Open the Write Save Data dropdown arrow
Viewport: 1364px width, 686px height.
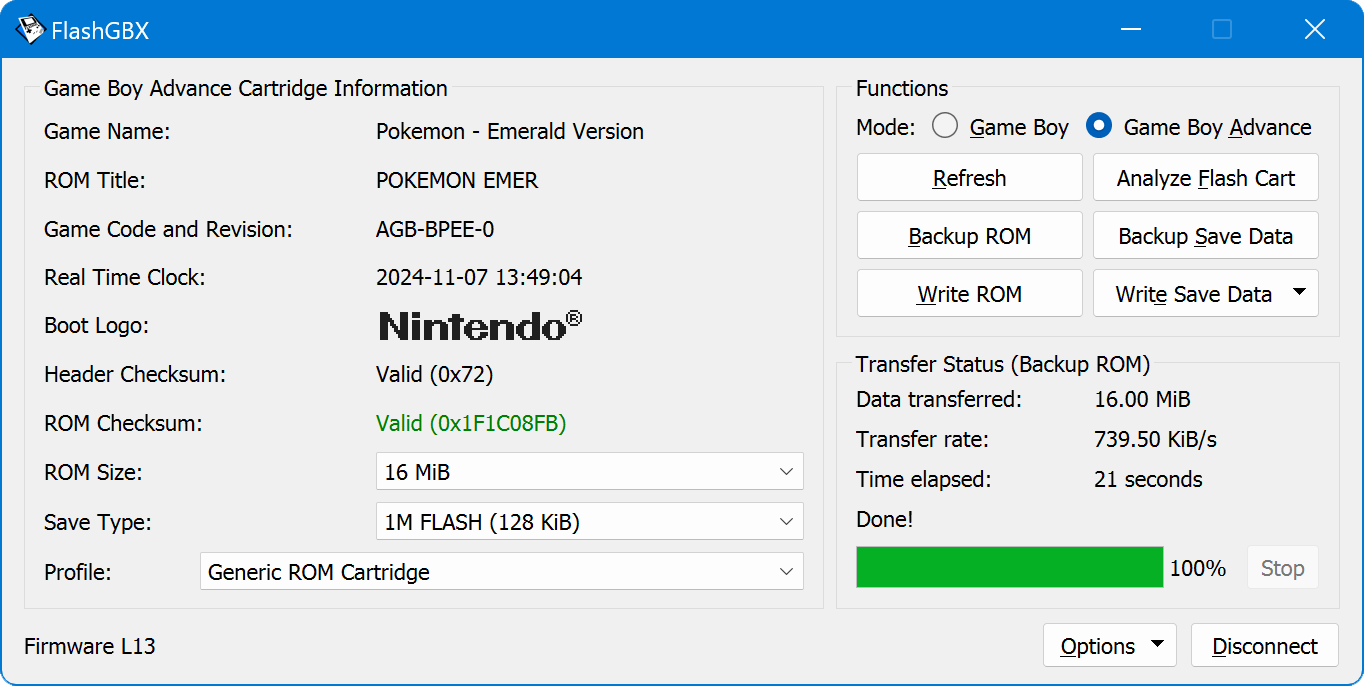tap(1299, 293)
